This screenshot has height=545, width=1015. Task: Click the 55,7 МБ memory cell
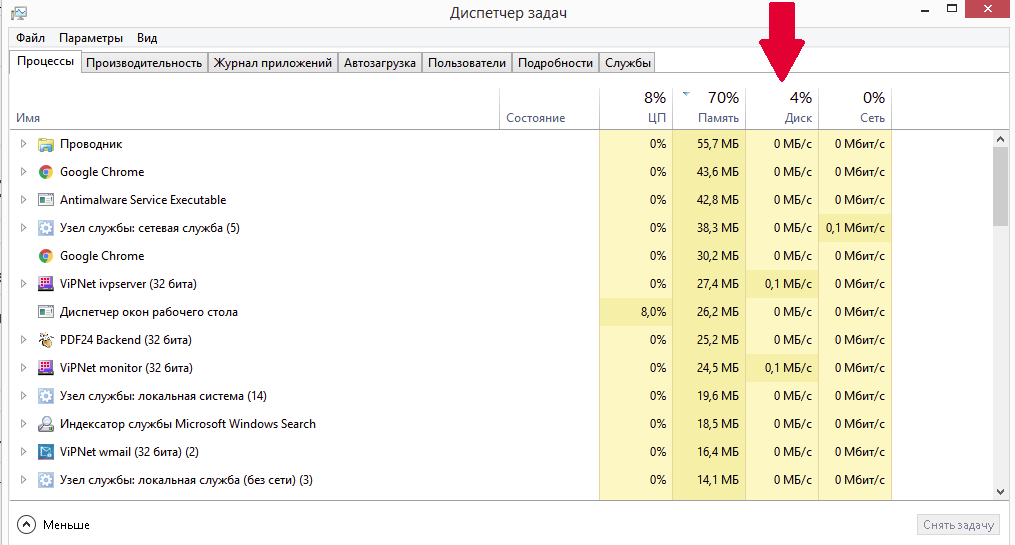[709, 144]
